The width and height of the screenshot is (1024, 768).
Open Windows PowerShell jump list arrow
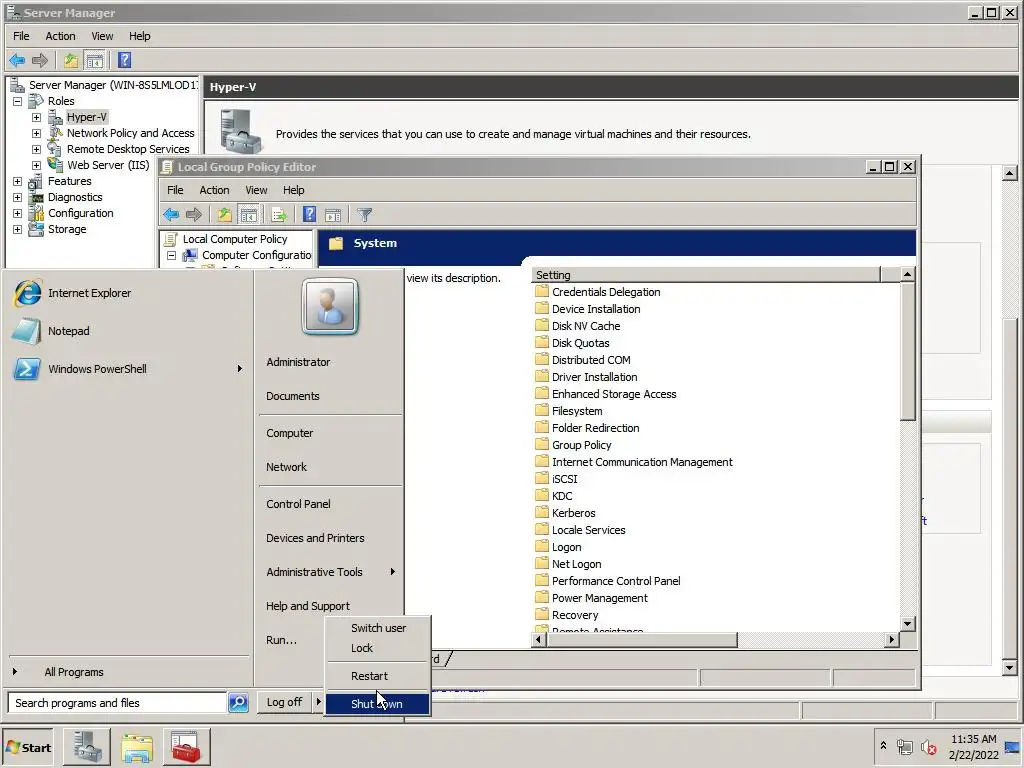point(240,369)
